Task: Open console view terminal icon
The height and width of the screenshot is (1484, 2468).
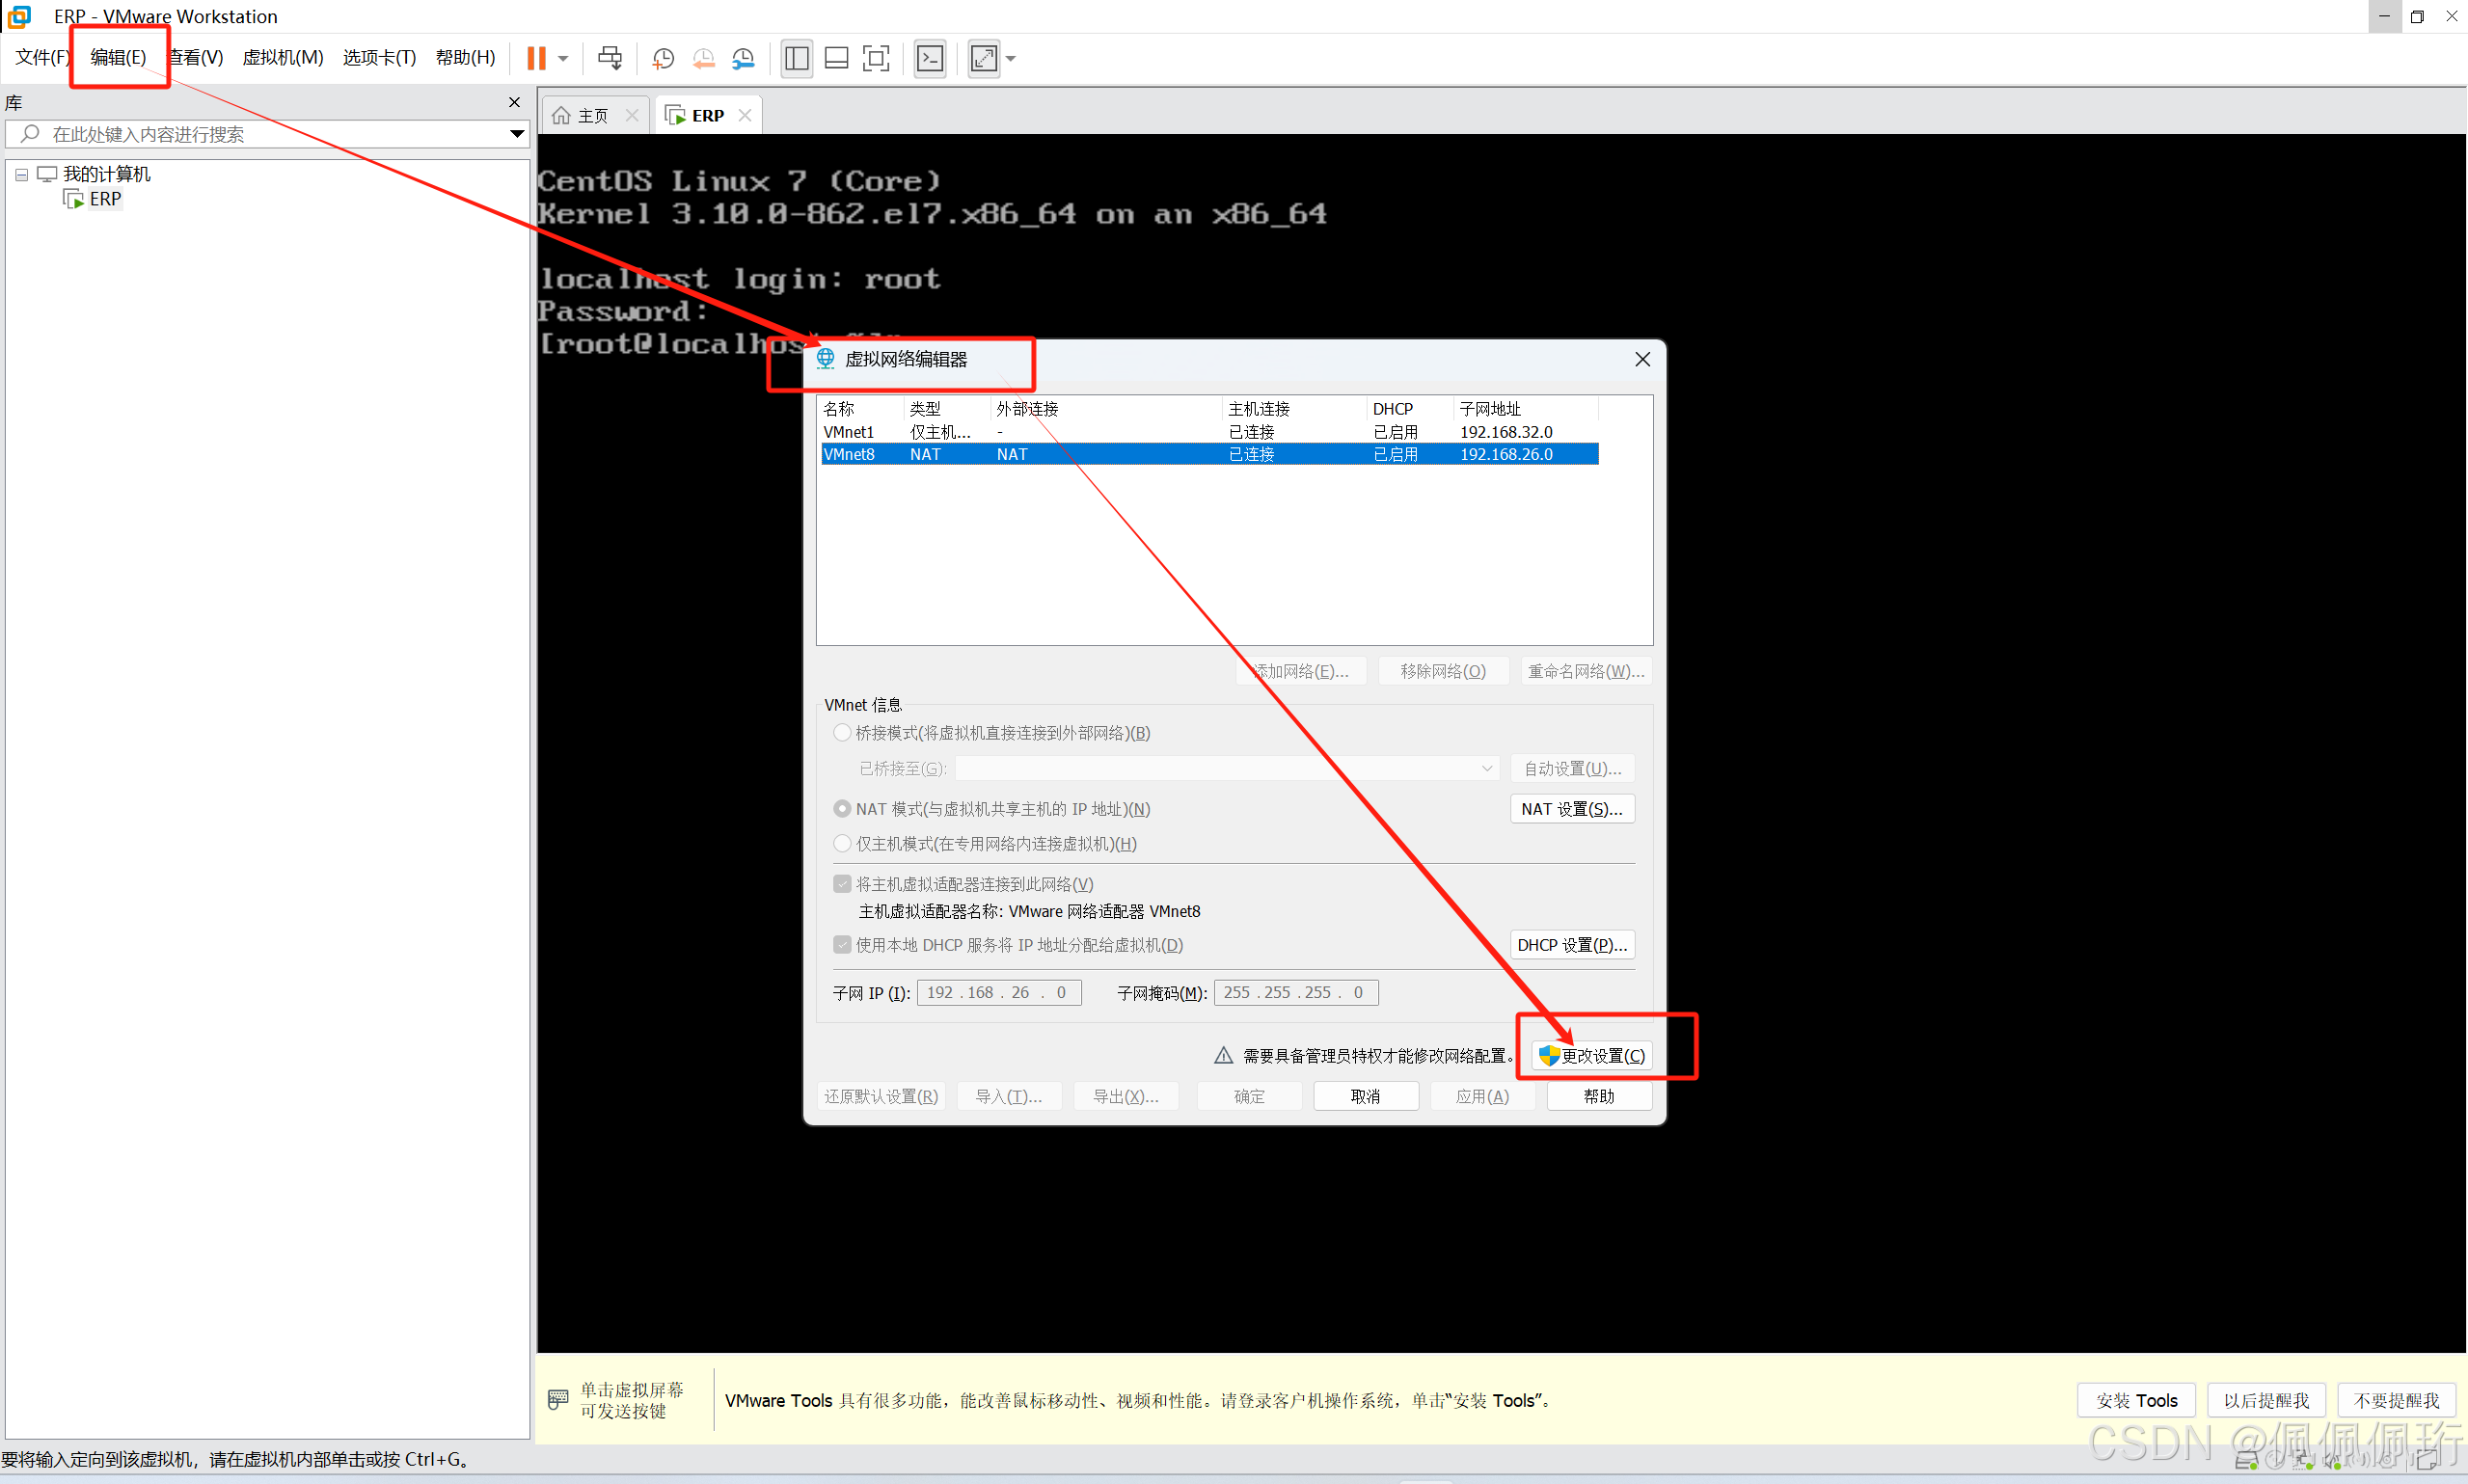Action: pos(930,58)
